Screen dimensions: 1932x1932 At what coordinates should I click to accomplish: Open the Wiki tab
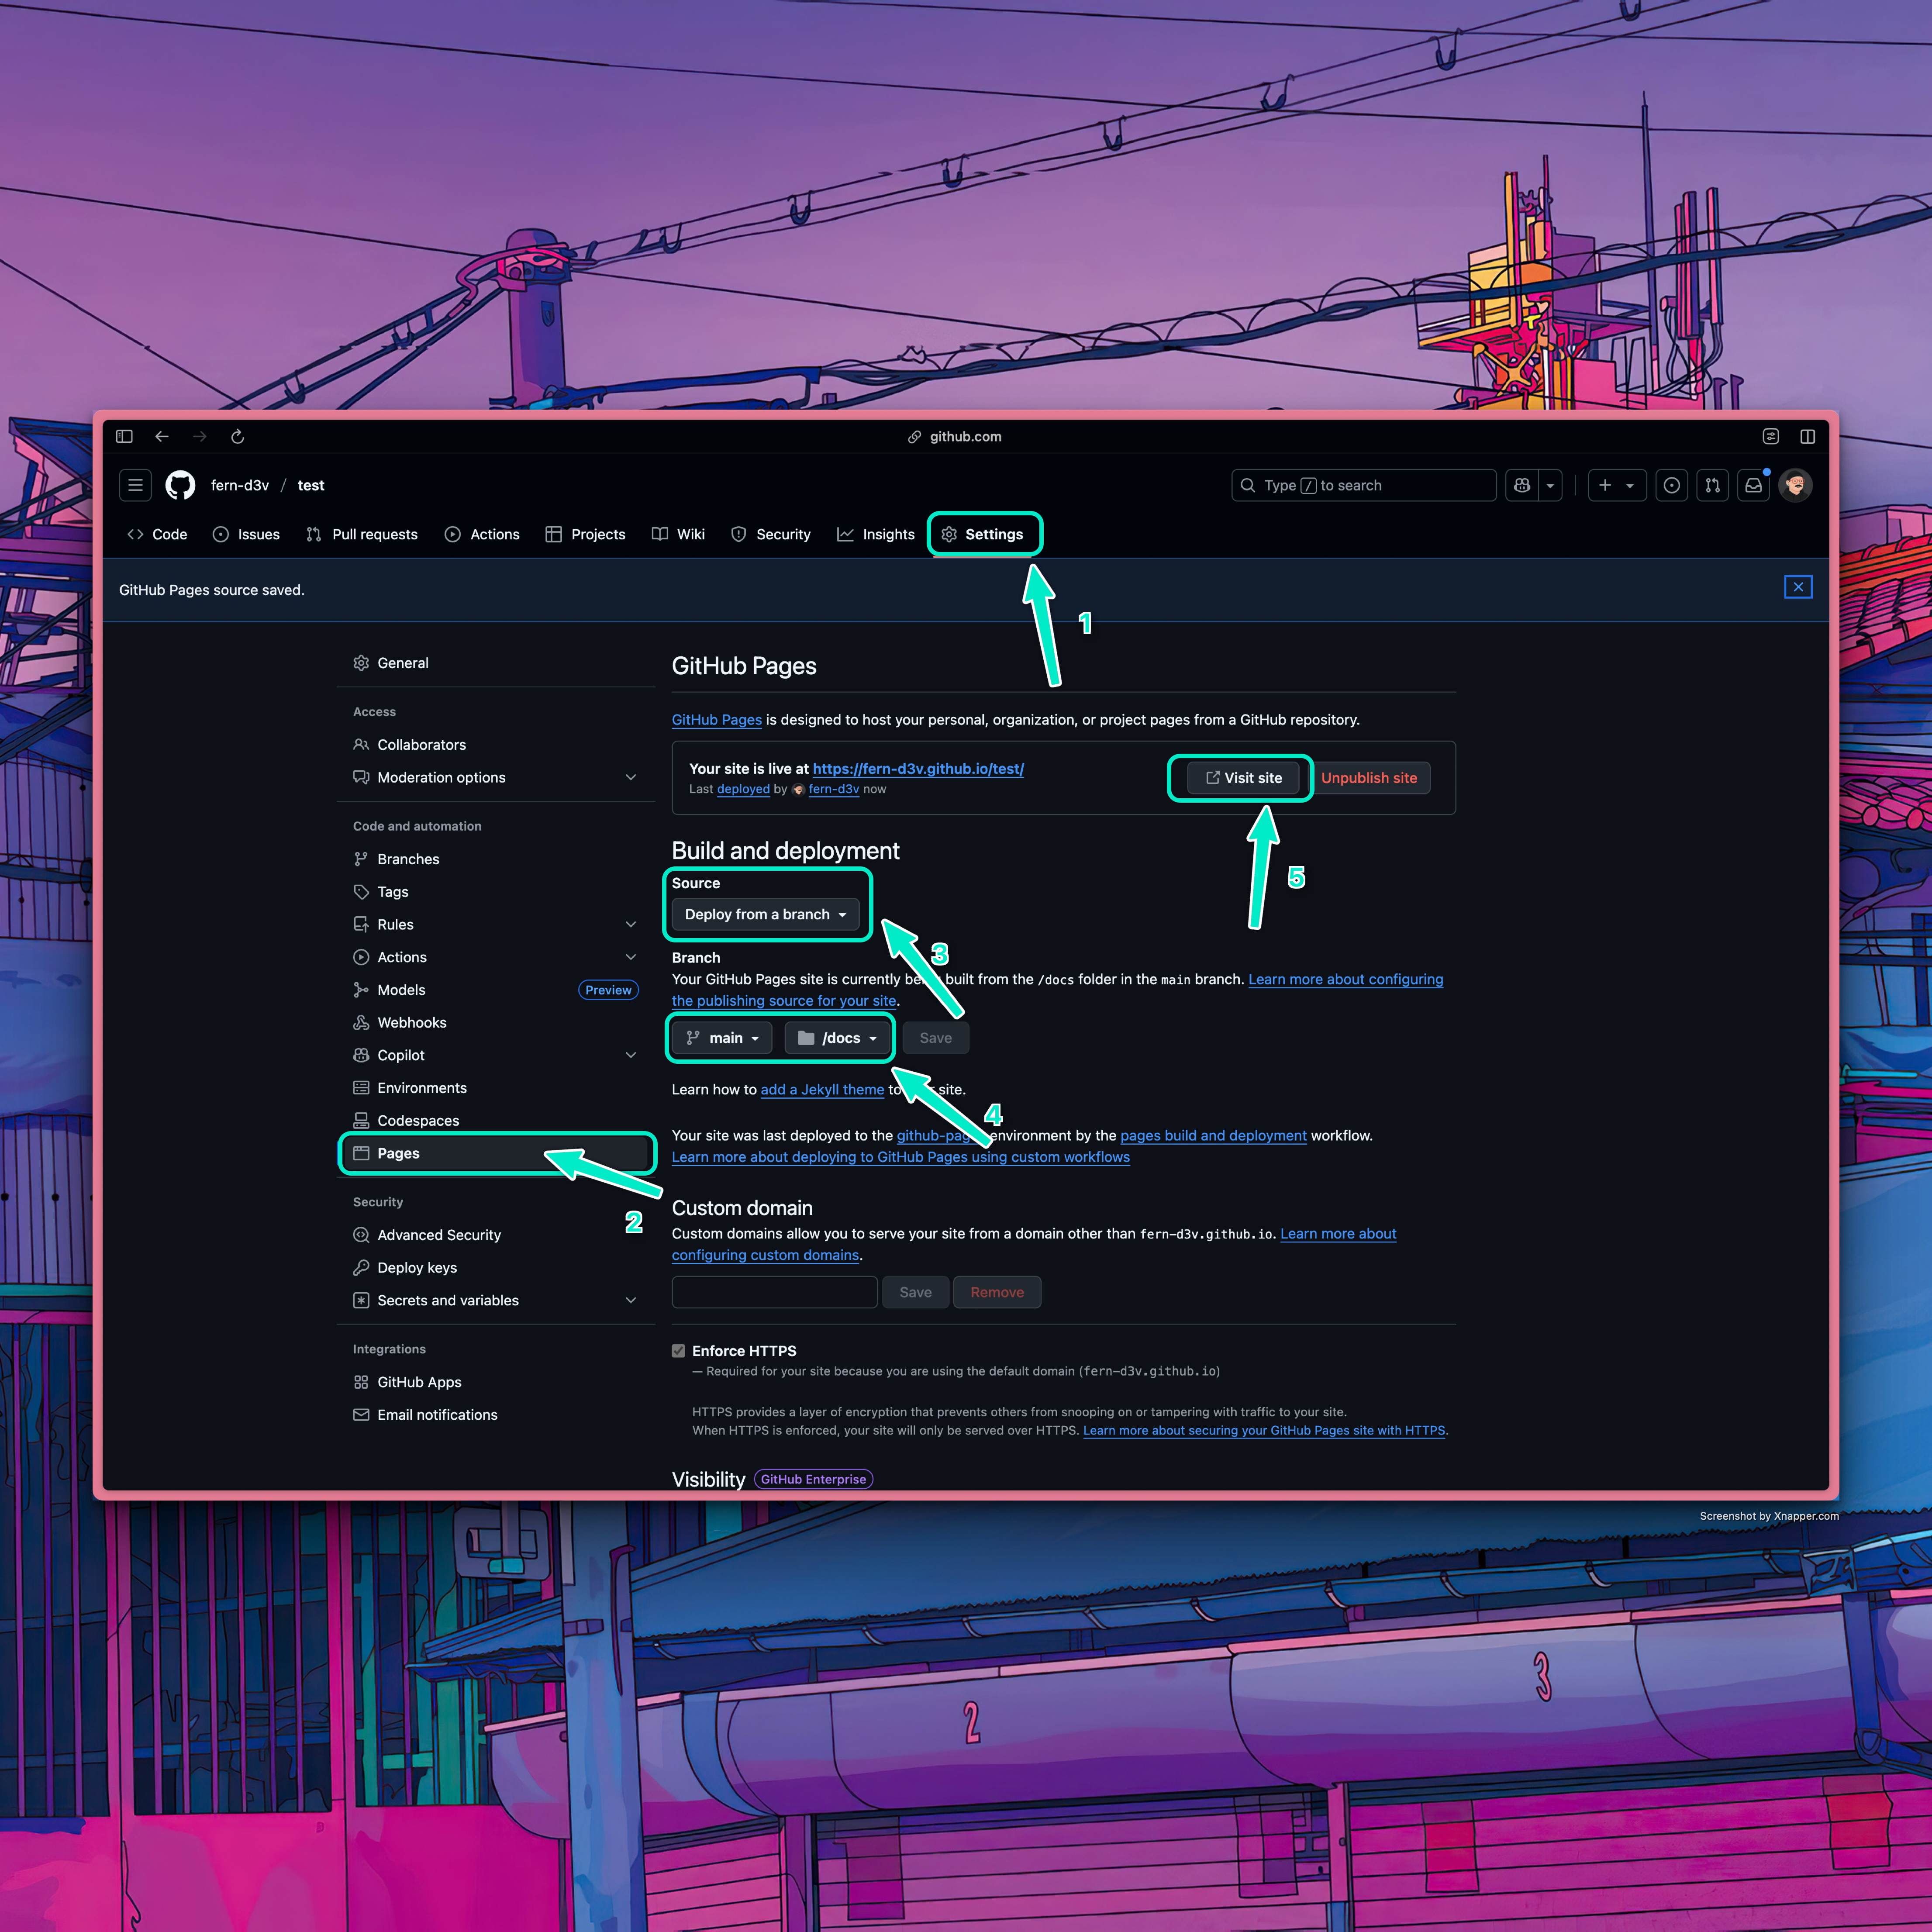(x=678, y=534)
